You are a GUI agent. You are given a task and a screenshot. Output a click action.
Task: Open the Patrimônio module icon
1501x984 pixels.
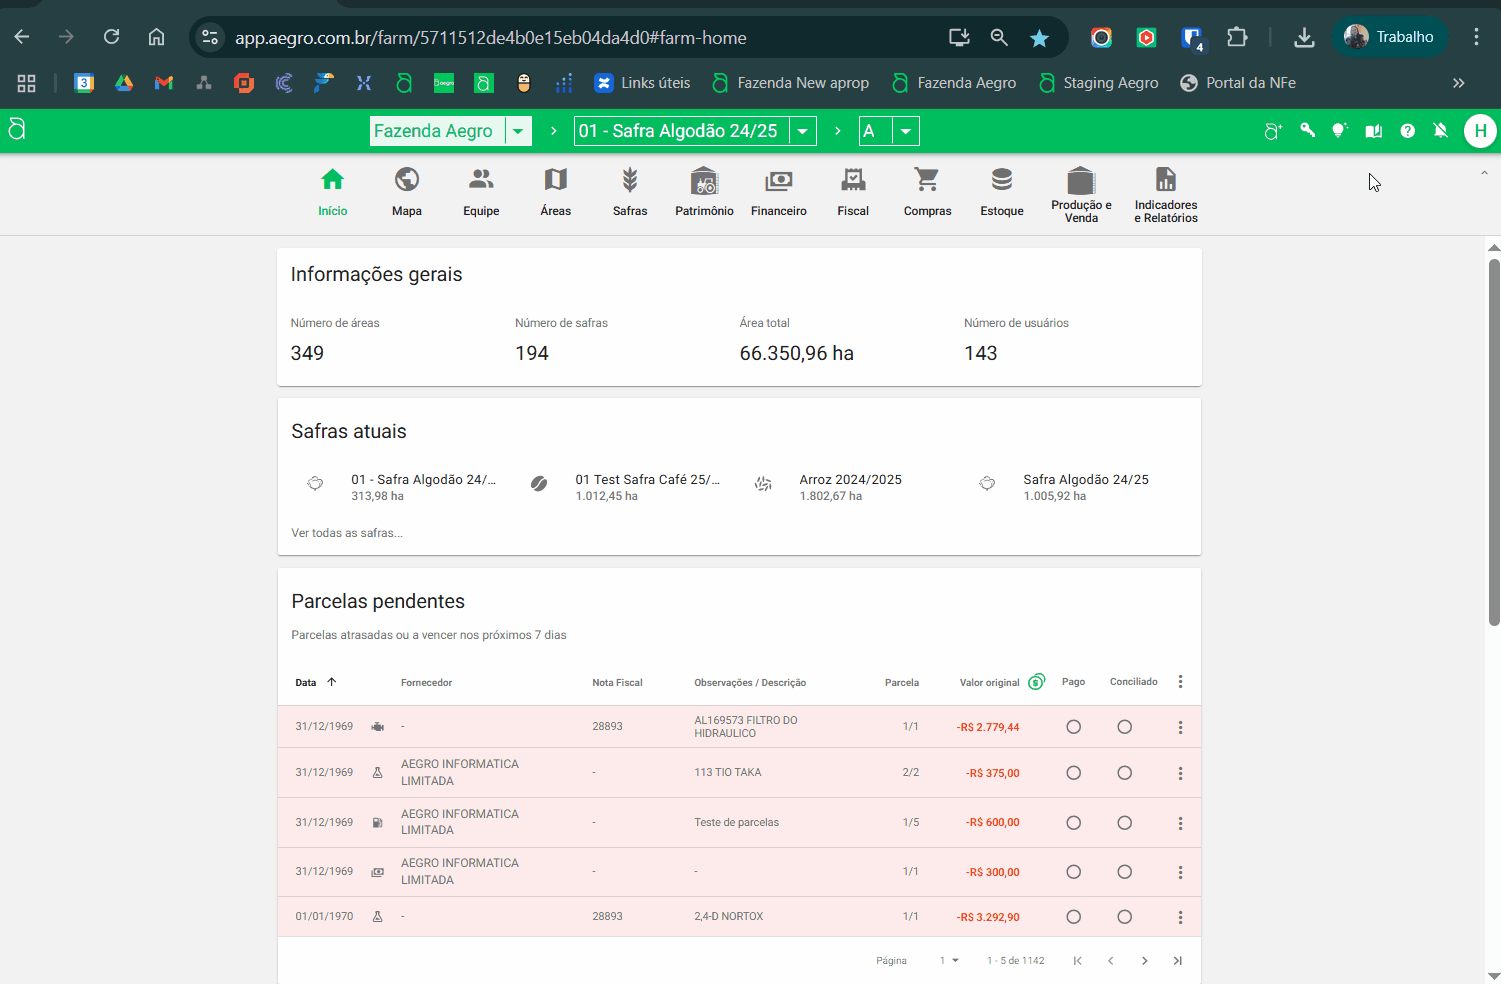pyautogui.click(x=704, y=181)
